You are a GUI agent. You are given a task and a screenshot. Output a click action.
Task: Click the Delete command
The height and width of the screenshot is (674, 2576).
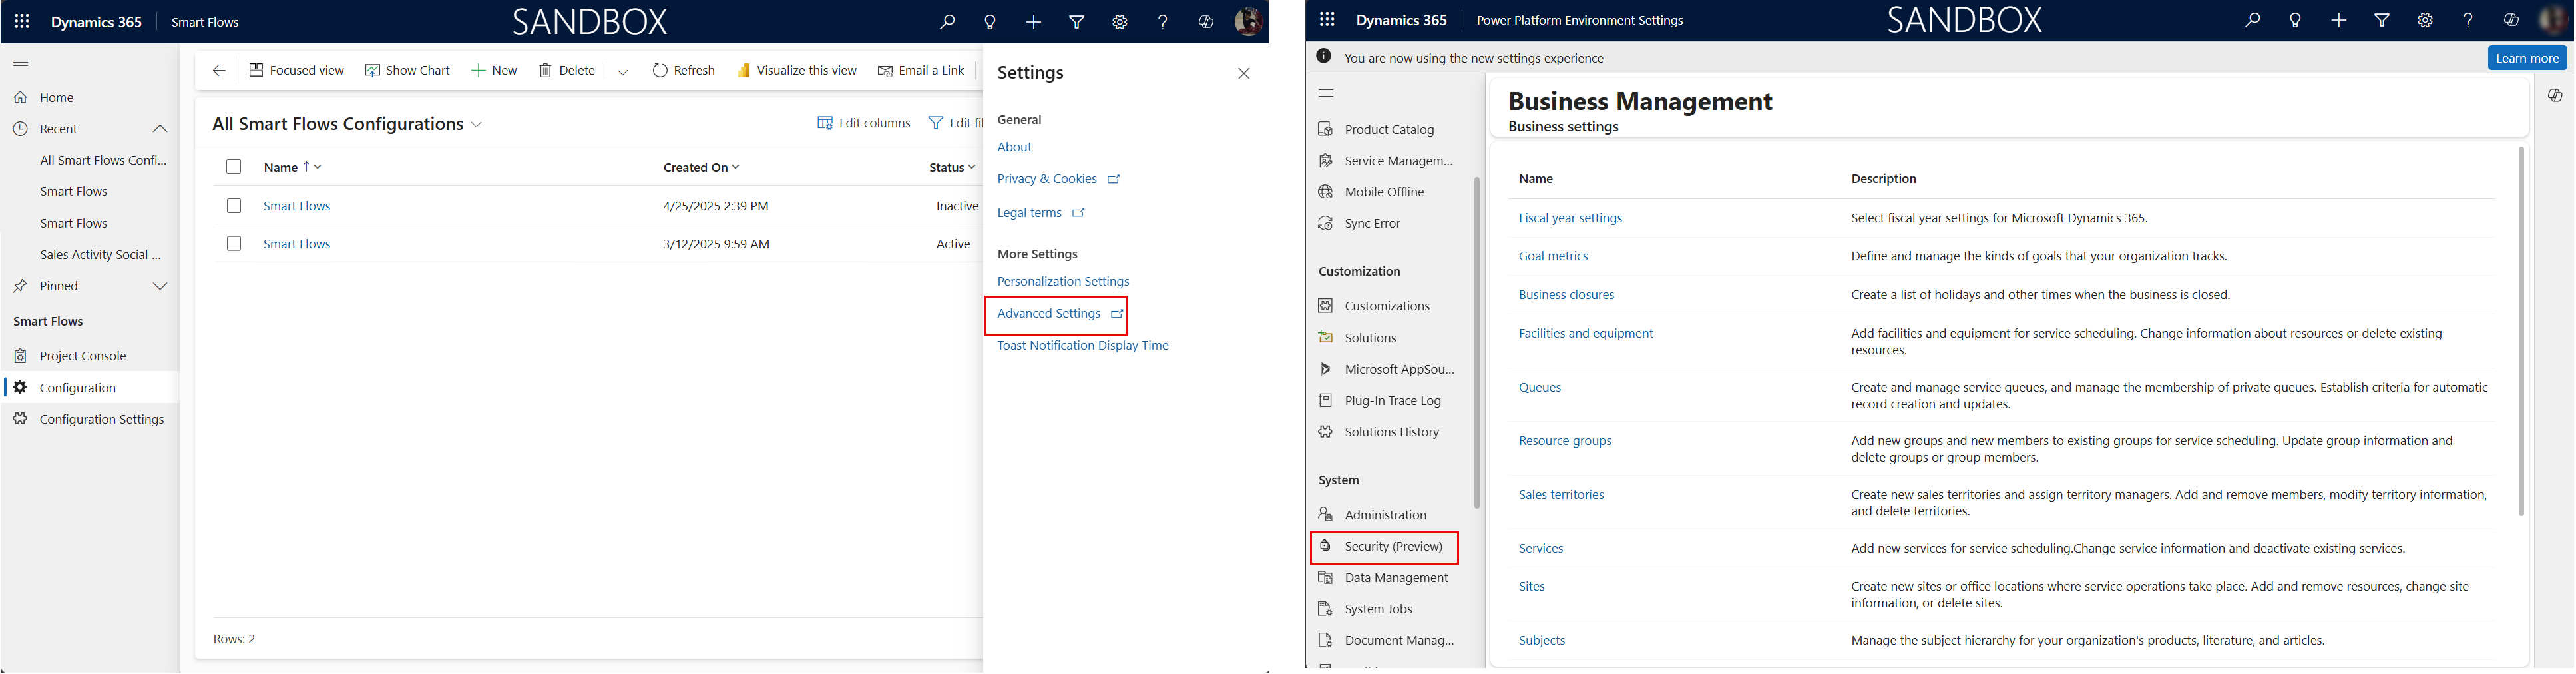[567, 70]
